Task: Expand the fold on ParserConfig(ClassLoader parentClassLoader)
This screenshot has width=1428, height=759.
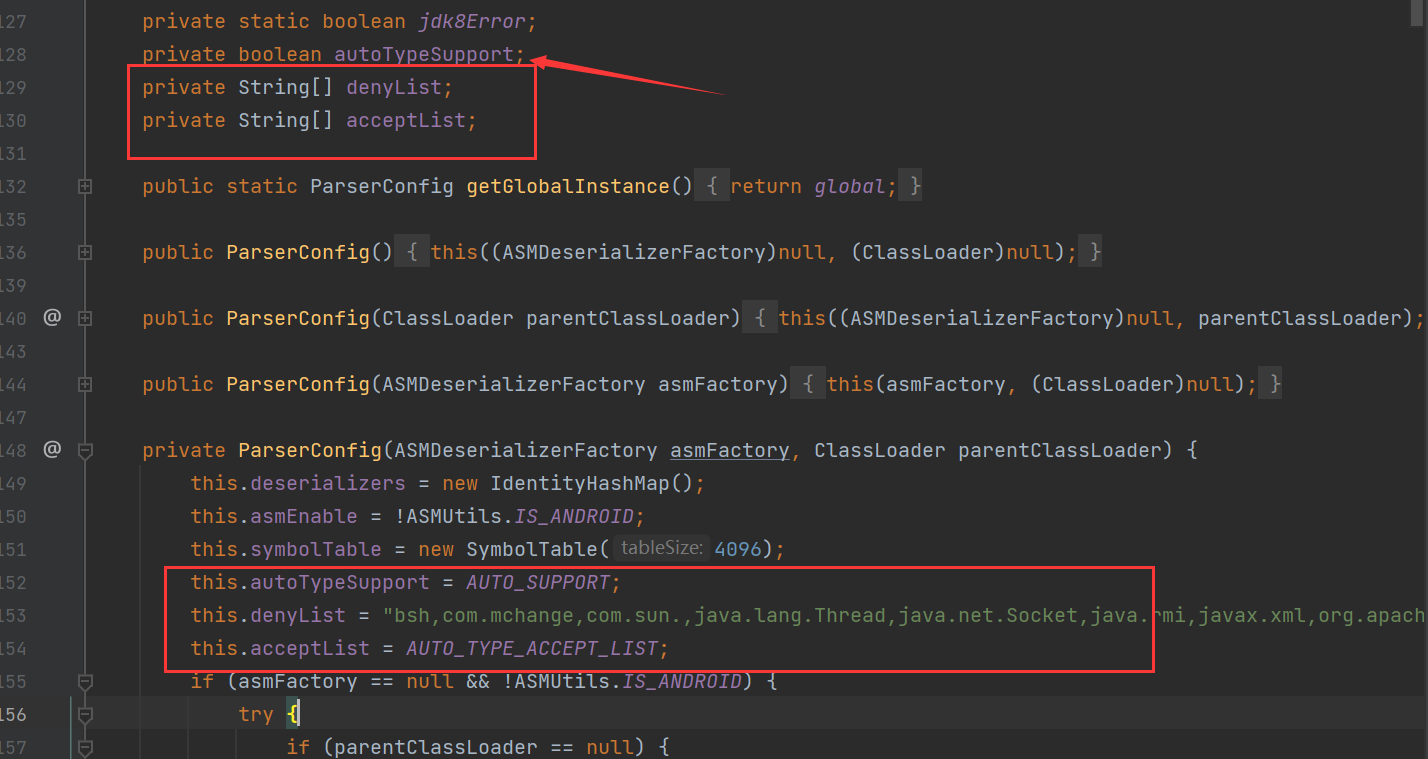Action: click(x=85, y=318)
